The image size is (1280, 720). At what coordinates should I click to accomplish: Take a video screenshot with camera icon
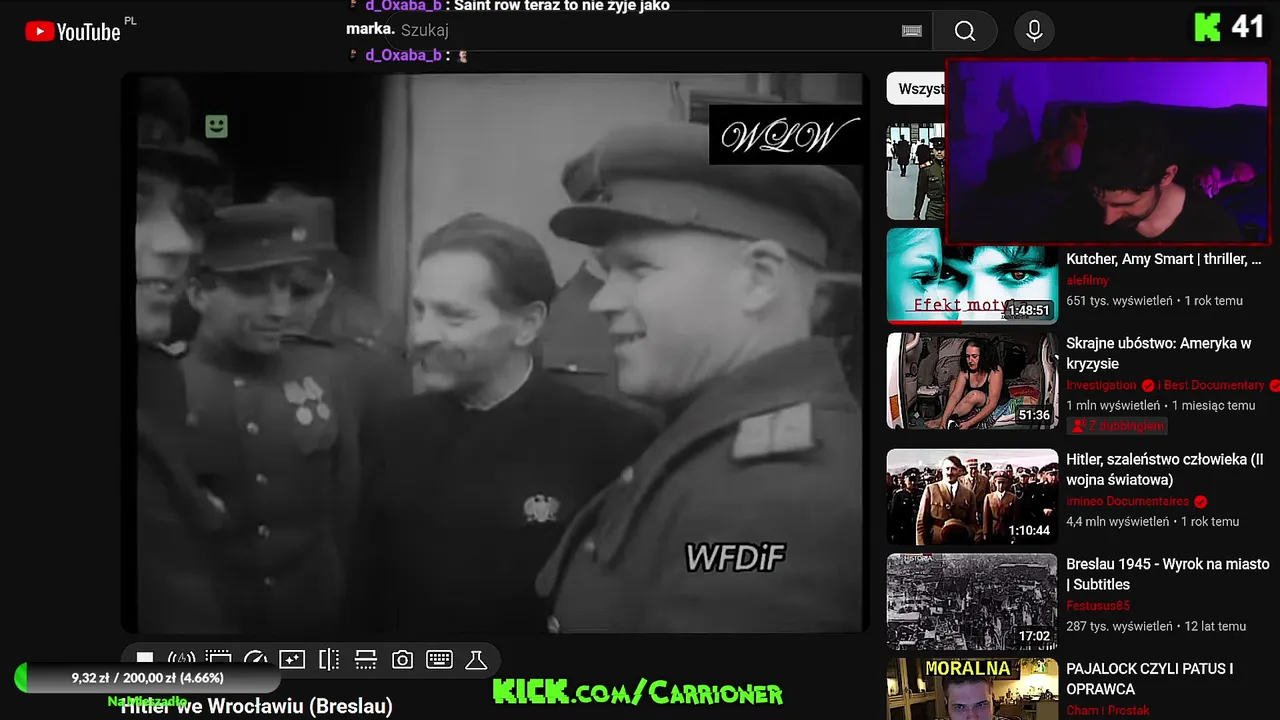(402, 659)
